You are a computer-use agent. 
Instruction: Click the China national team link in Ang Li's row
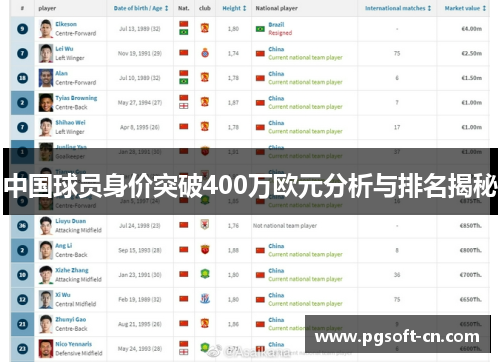276,246
